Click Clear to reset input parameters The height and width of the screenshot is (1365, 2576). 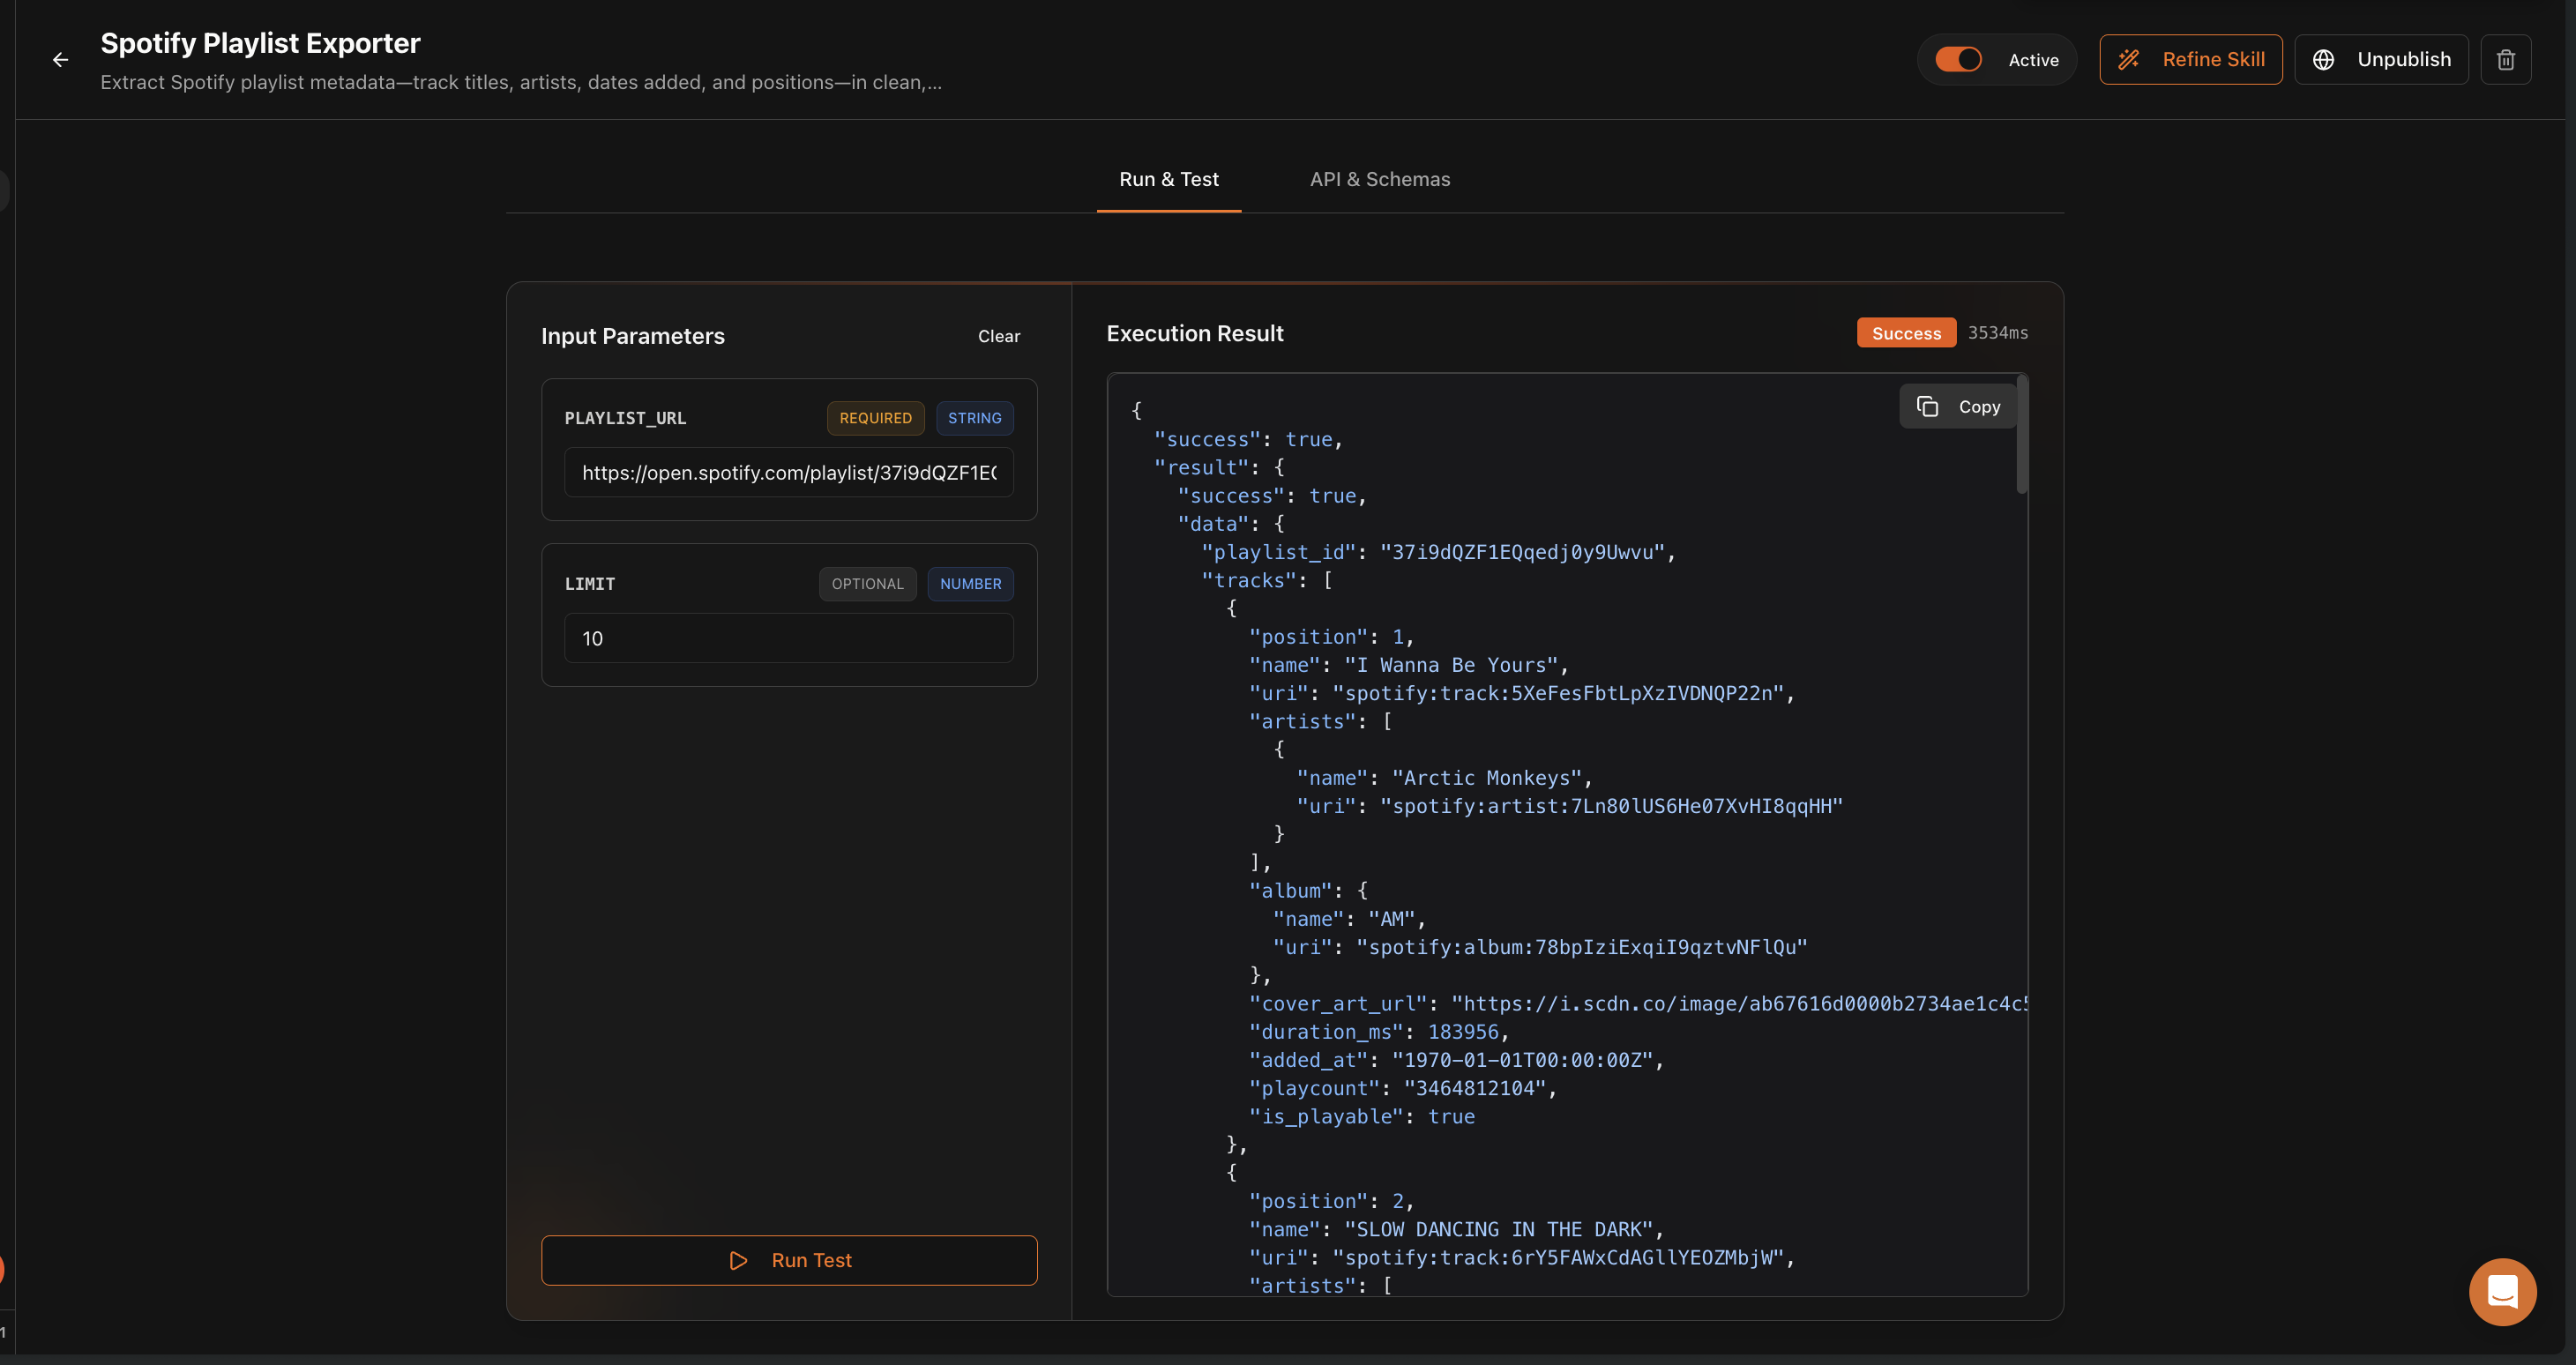coord(998,336)
